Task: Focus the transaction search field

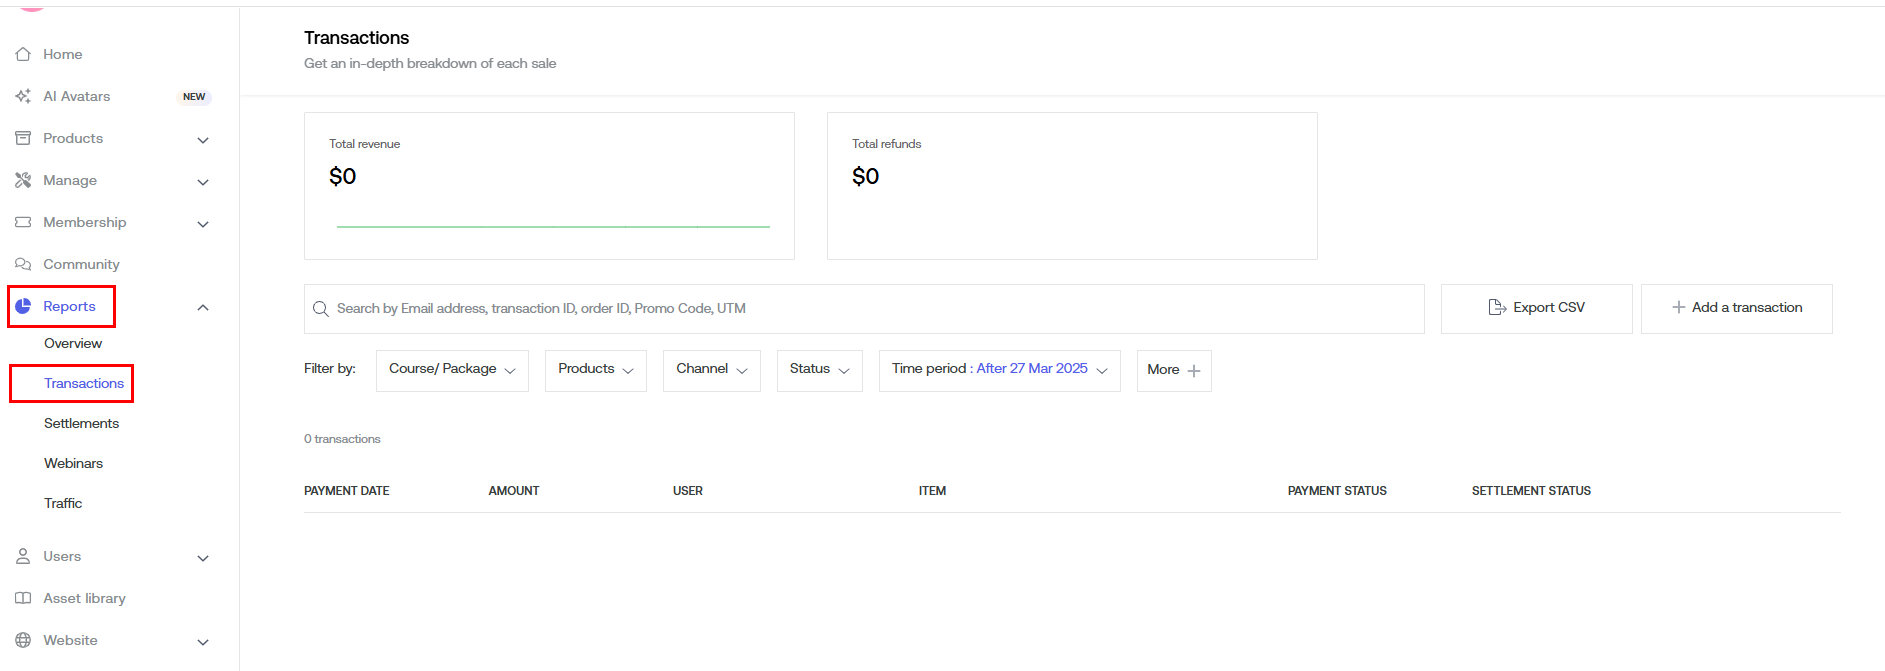Action: click(864, 308)
